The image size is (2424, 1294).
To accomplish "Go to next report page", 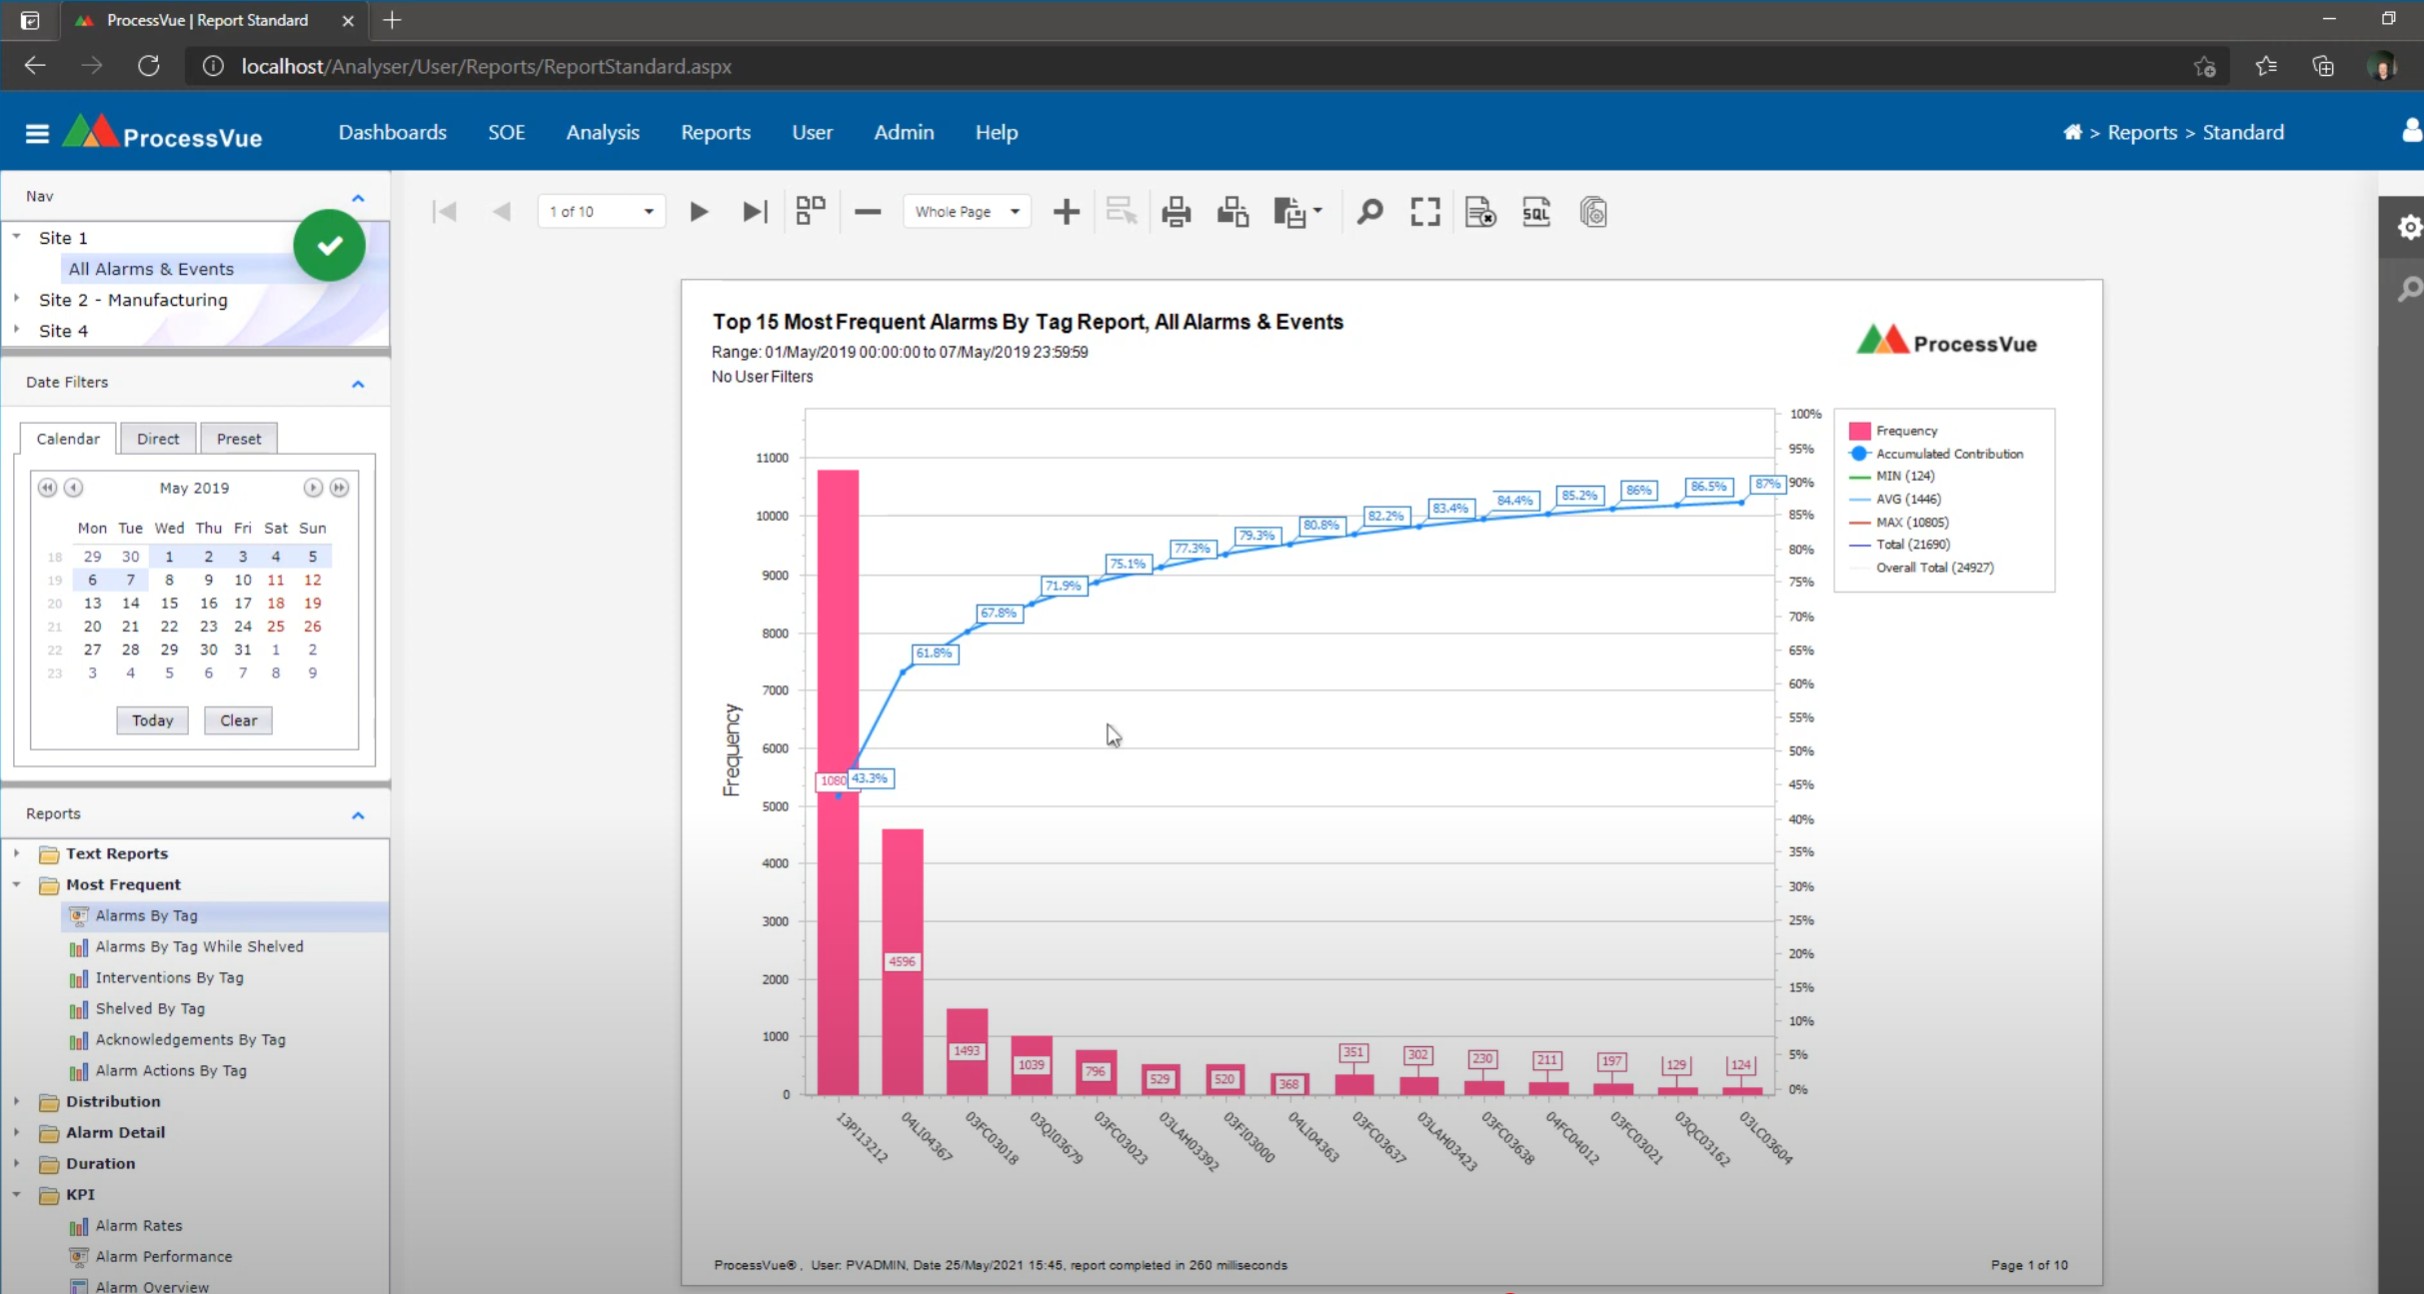I will [x=699, y=212].
